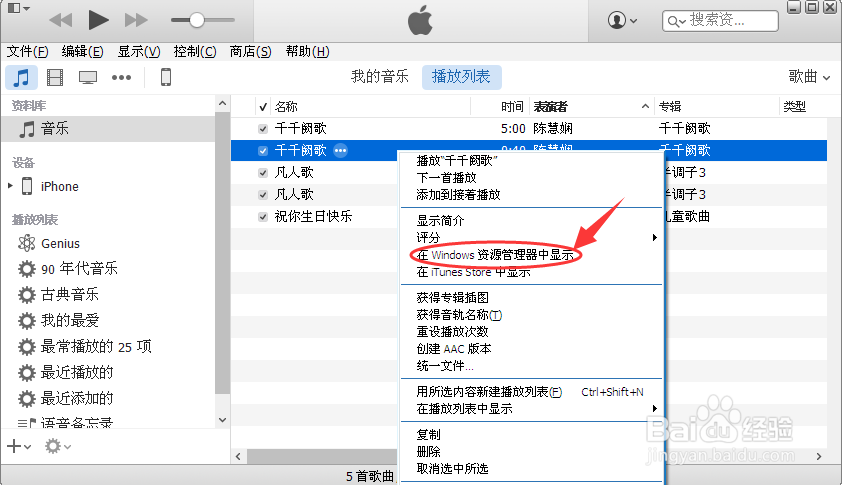Open the more media types ellipsis

(x=121, y=77)
